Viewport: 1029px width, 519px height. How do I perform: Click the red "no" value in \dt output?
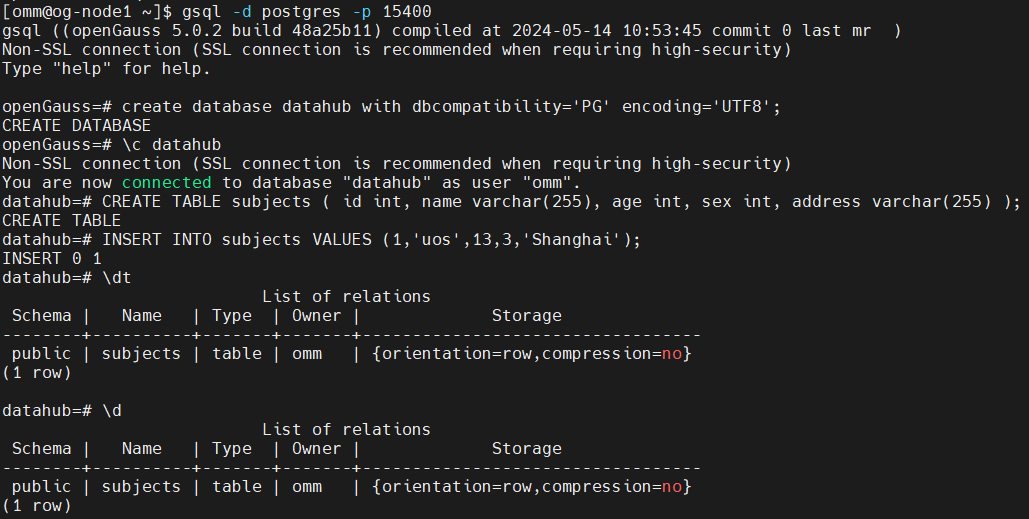[x=672, y=354]
